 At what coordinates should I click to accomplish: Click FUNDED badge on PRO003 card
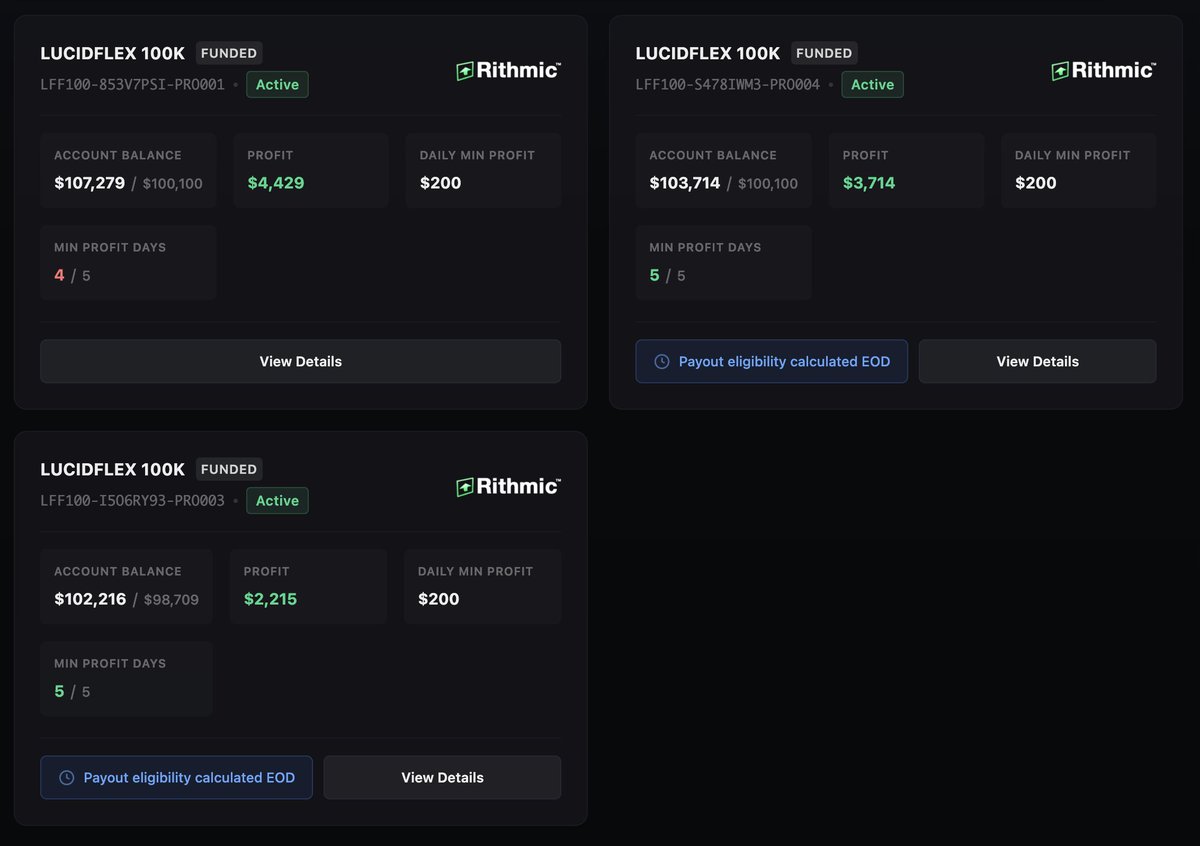(x=229, y=469)
